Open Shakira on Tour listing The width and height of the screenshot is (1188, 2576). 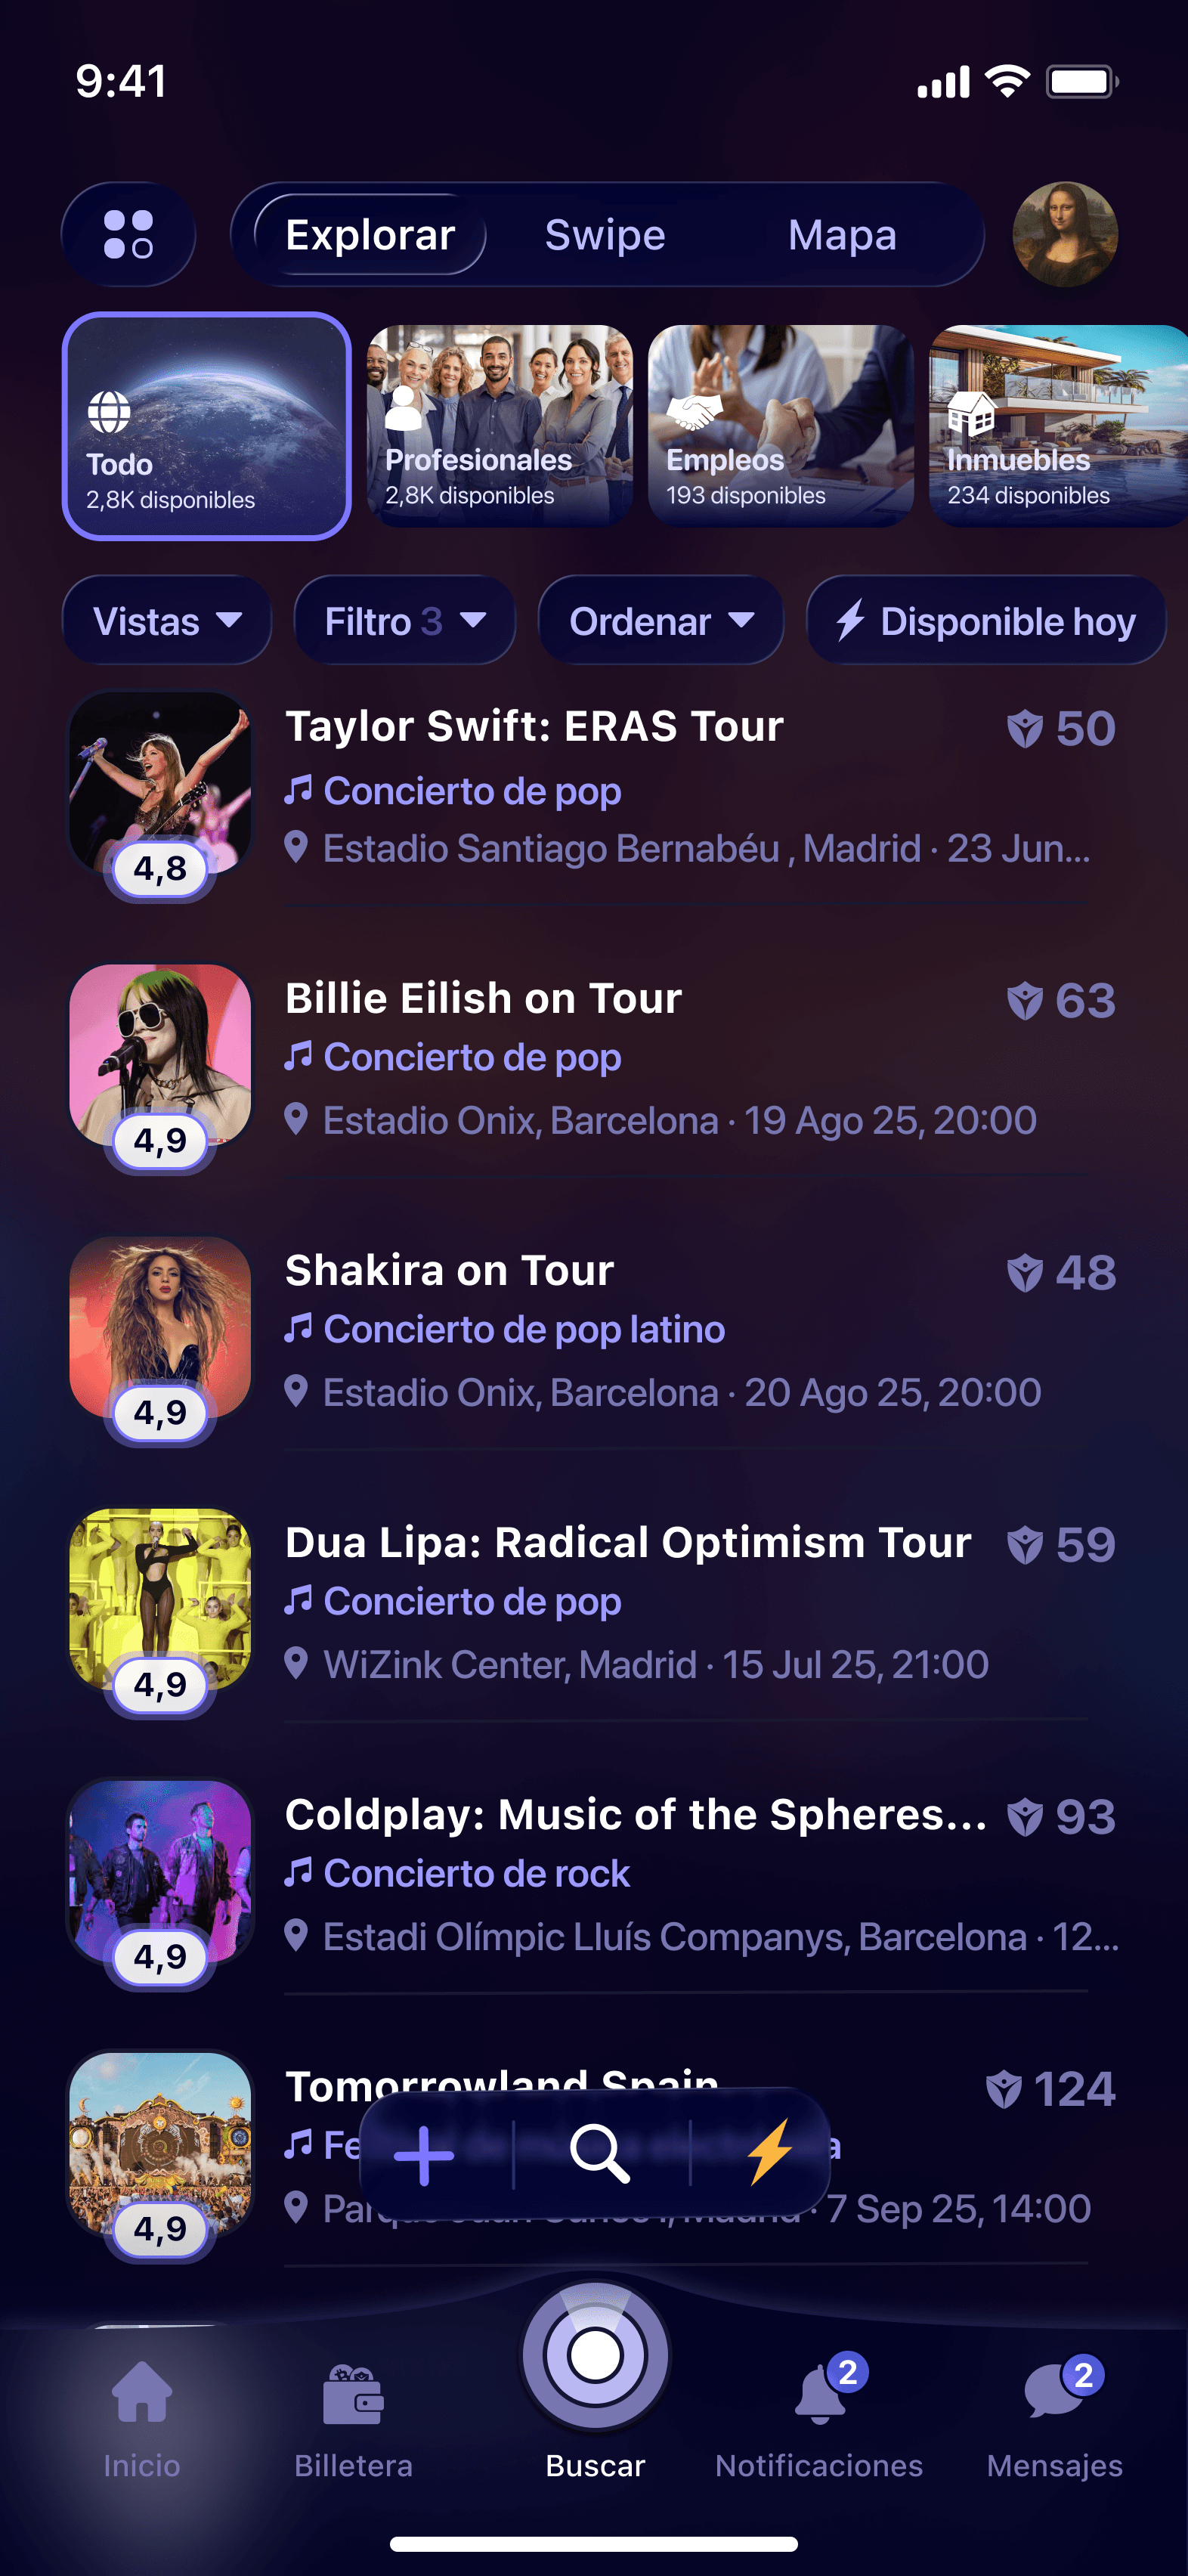pyautogui.click(x=450, y=1271)
